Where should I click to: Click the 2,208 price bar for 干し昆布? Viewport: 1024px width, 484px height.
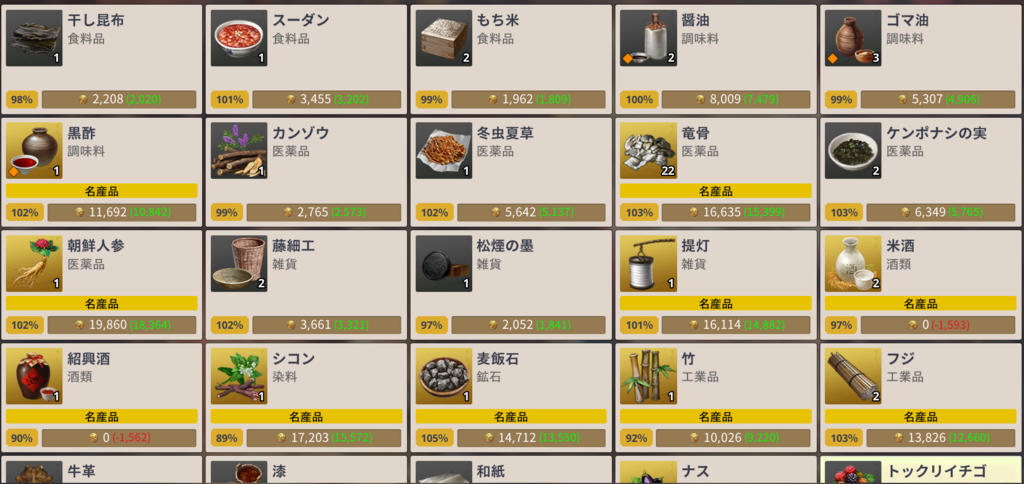119,99
